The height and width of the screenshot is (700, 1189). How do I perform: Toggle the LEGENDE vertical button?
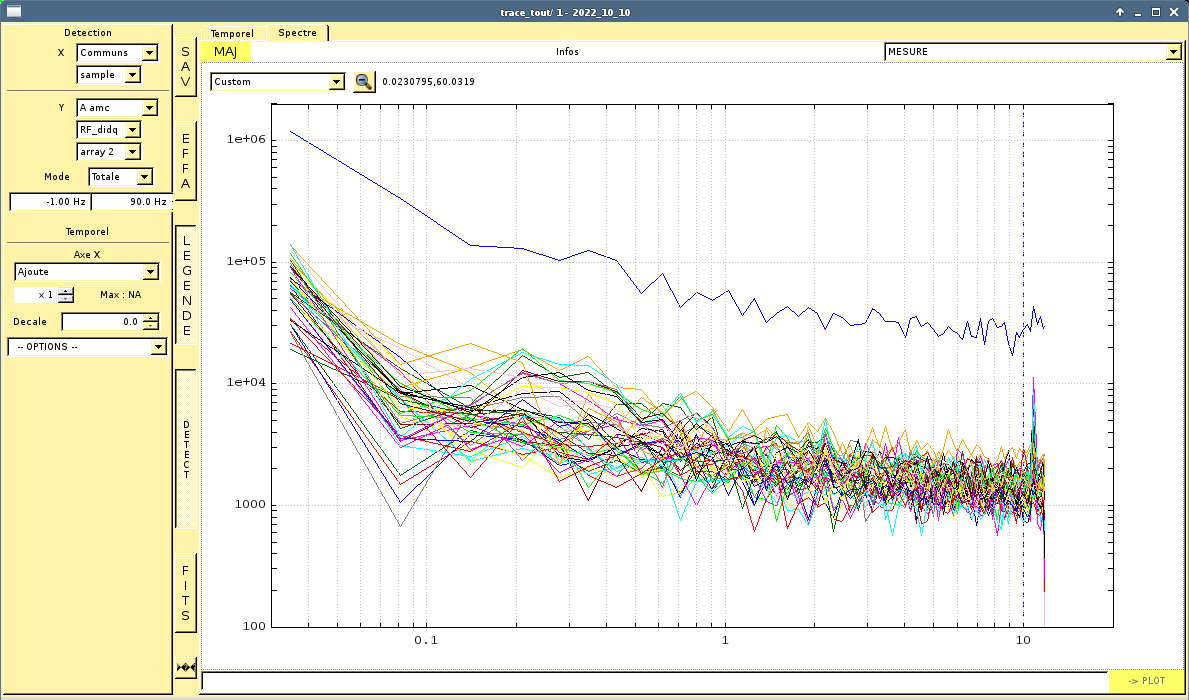pyautogui.click(x=186, y=286)
